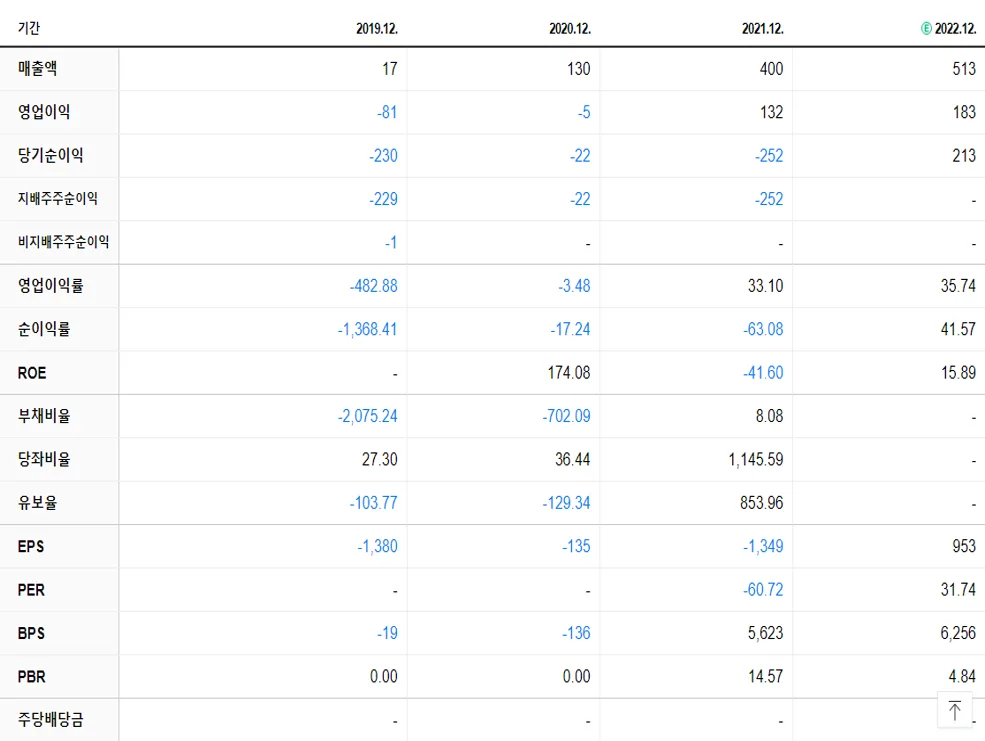This screenshot has height=741, width=985.
Task: Click the 비지배주주순이익 value -1
Action: point(391,242)
